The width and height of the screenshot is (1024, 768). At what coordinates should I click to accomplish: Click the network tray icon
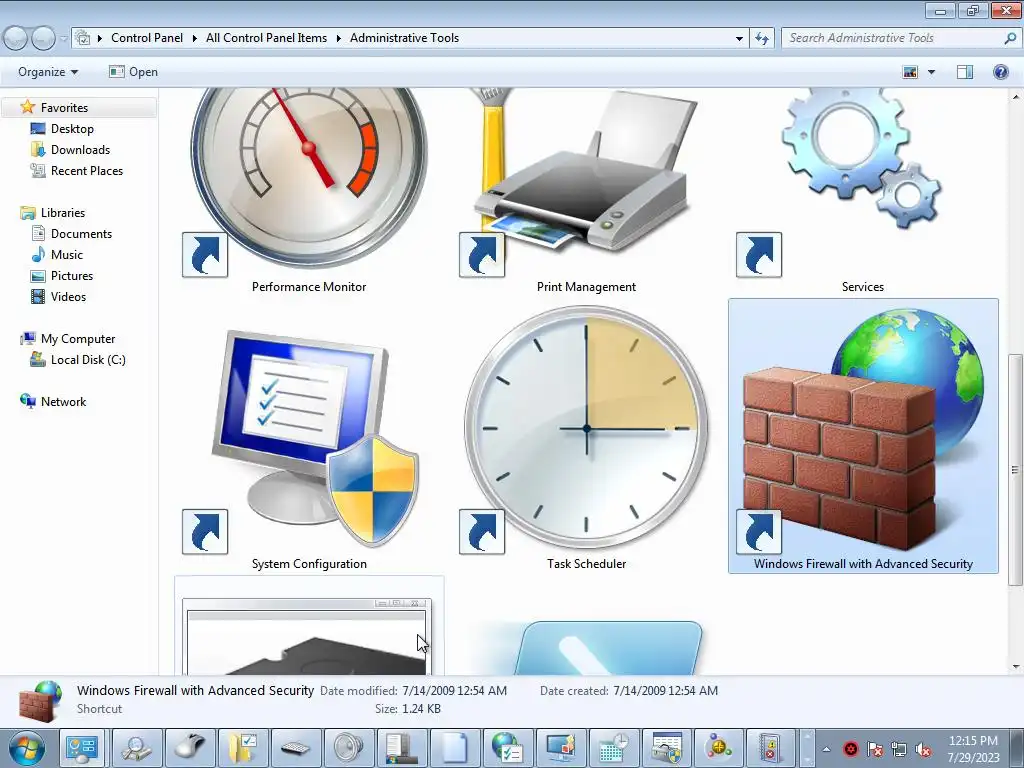pyautogui.click(x=899, y=749)
